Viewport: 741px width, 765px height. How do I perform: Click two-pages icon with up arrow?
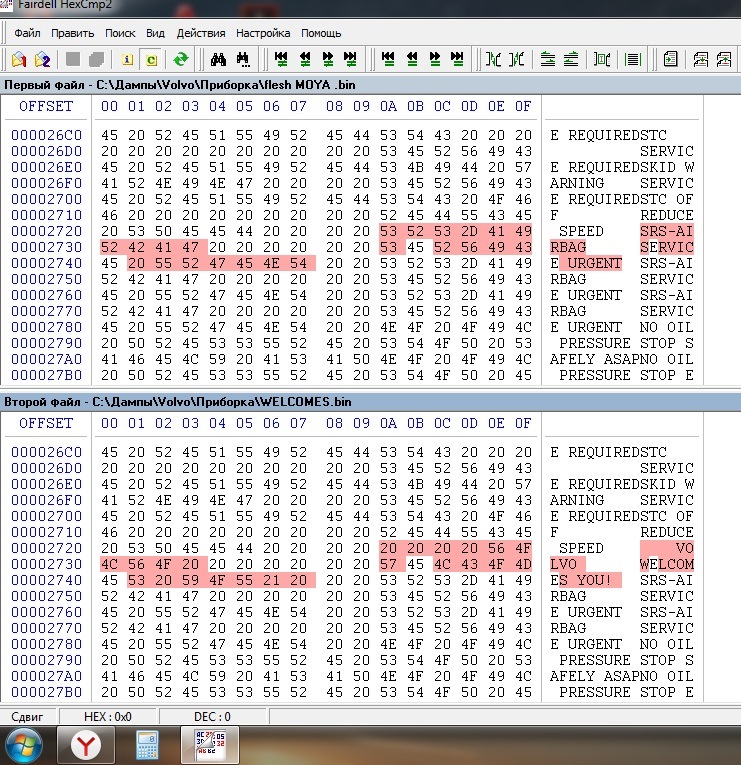coord(724,60)
